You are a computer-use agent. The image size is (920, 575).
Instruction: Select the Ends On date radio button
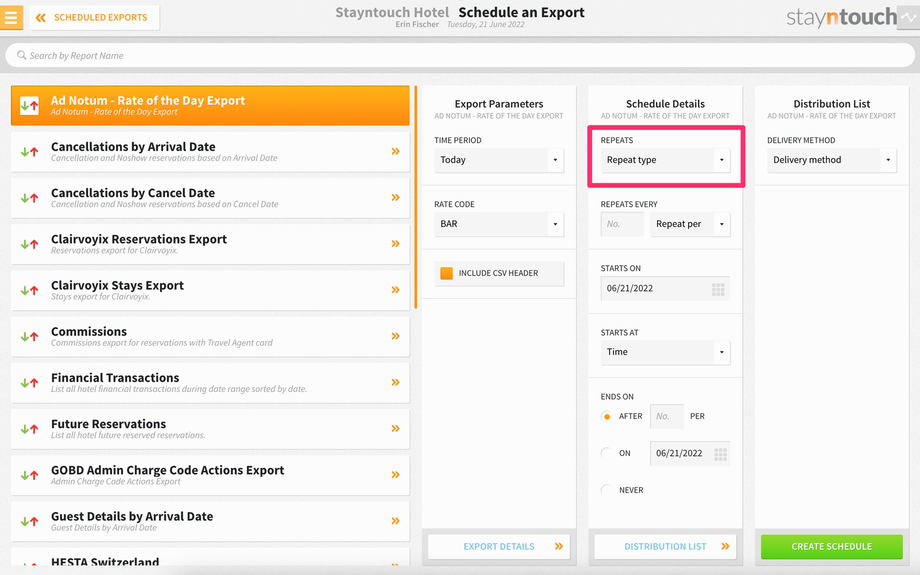click(607, 453)
